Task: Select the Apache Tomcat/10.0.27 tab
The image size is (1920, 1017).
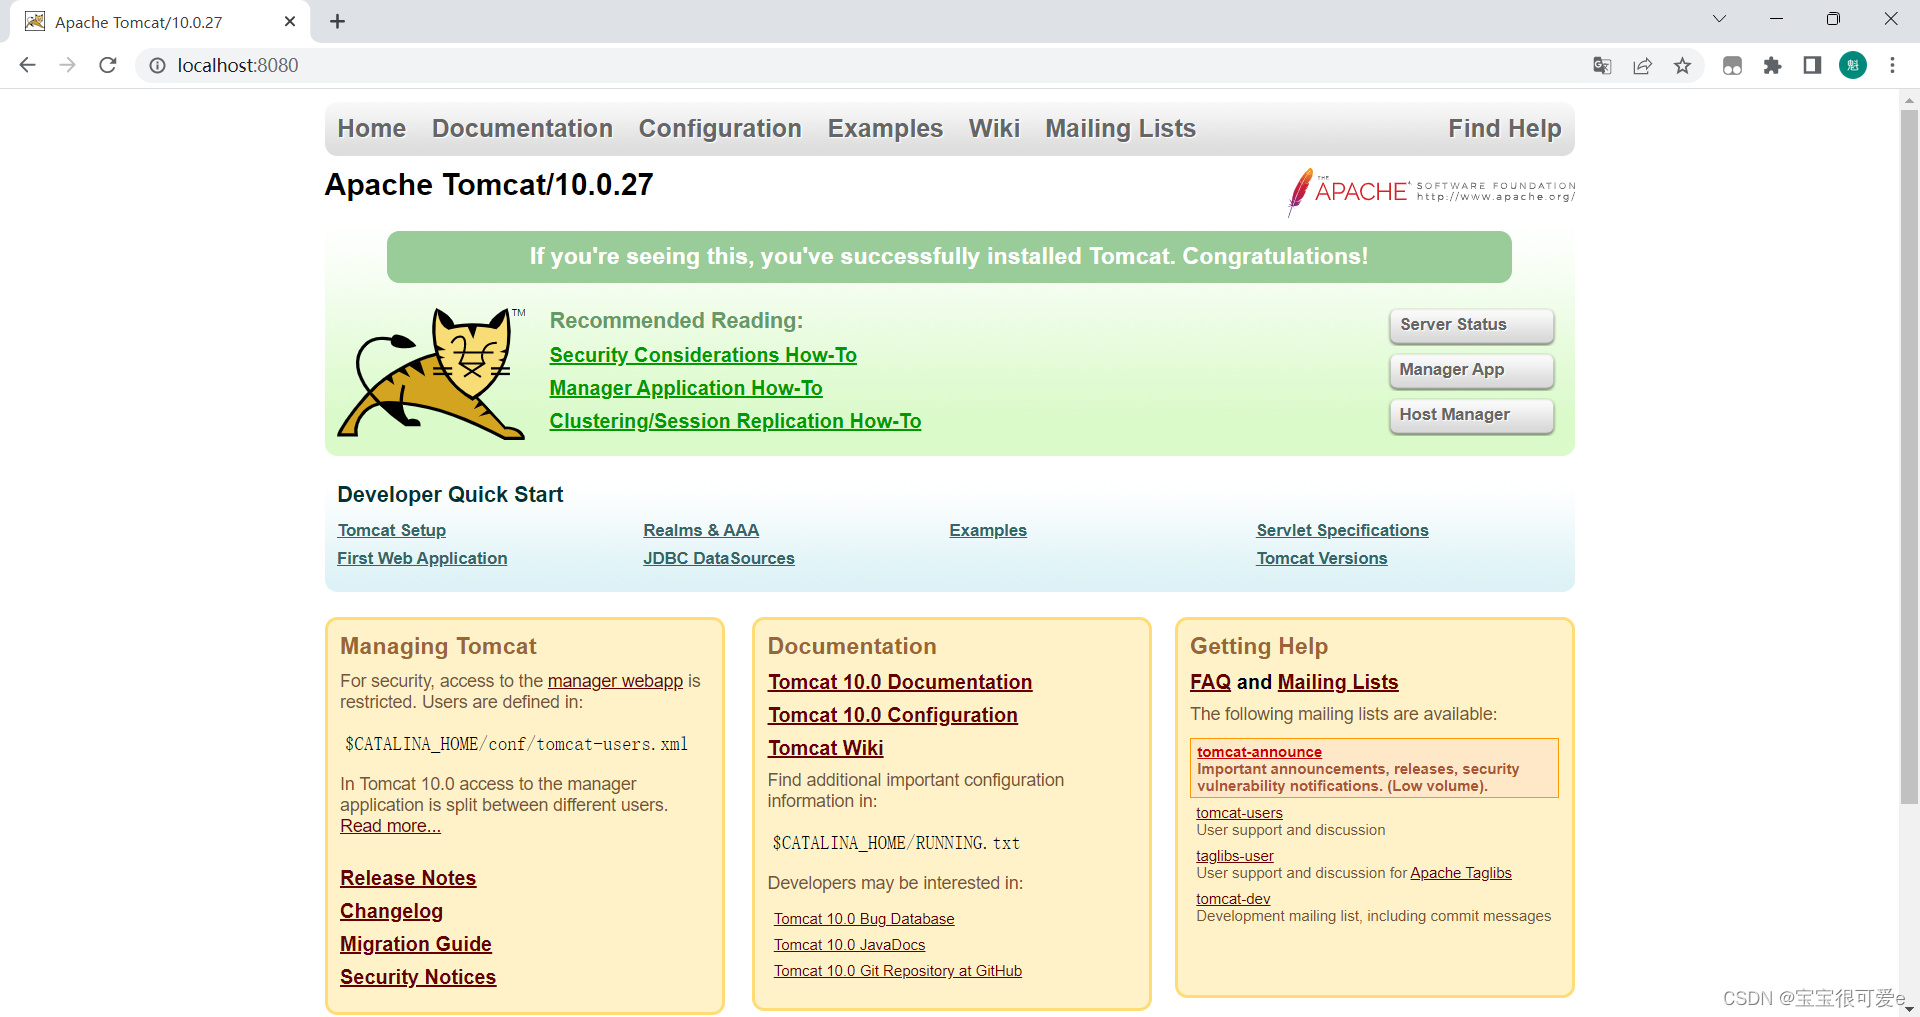Action: pos(160,22)
